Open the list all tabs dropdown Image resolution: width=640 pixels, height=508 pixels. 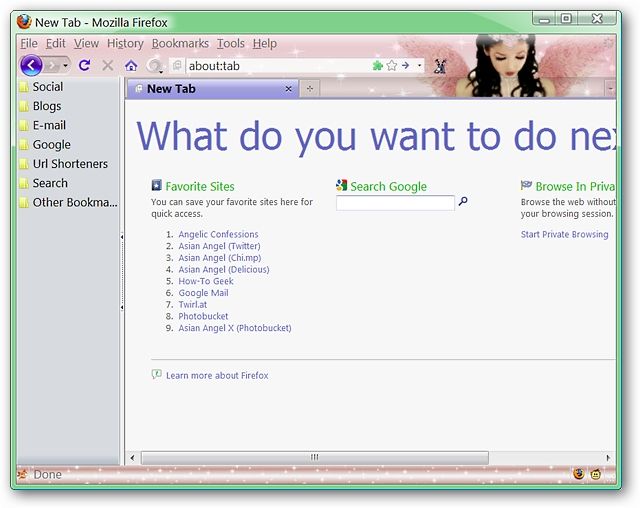pos(610,88)
